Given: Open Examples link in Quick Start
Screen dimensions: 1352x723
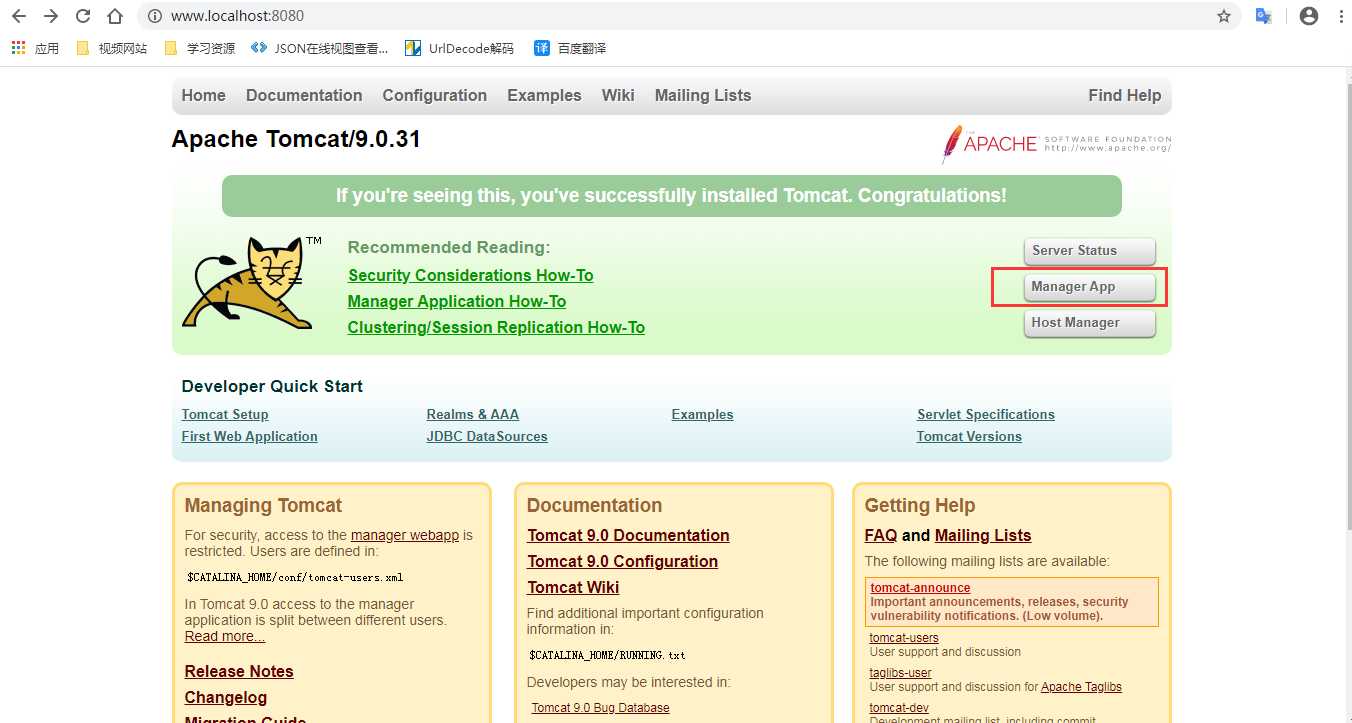Looking at the screenshot, I should (x=703, y=414).
